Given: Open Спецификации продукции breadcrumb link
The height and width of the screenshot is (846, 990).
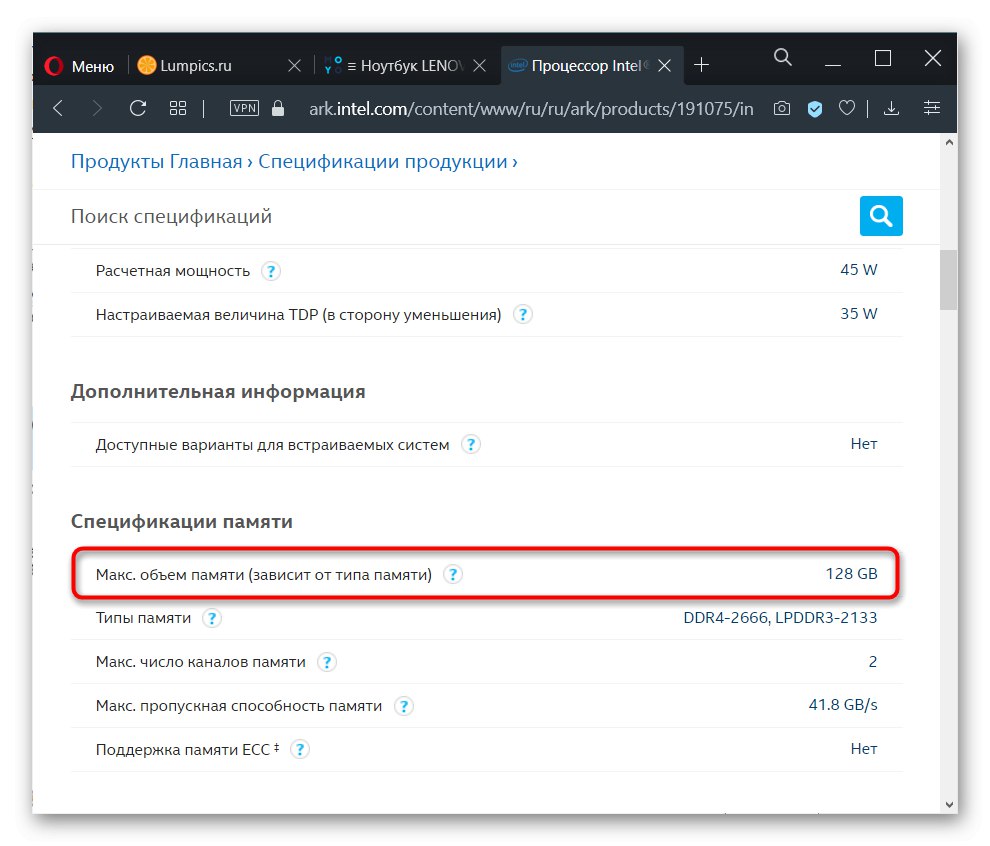Looking at the screenshot, I should coord(382,161).
